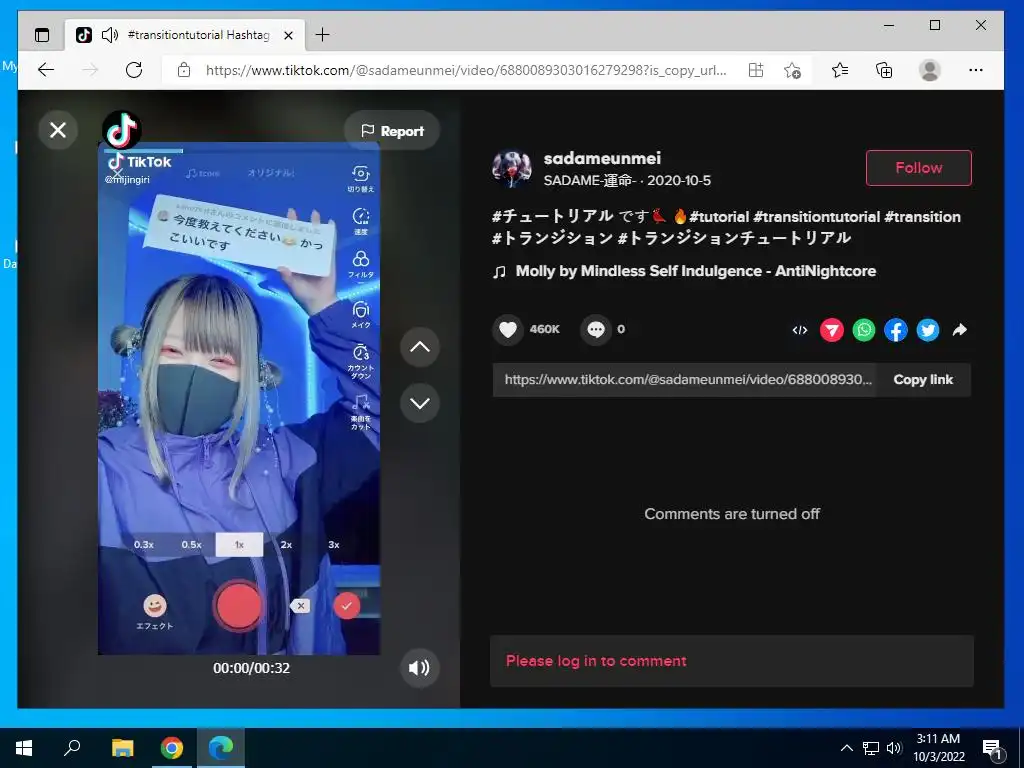Go to the next video with the down chevron

420,403
